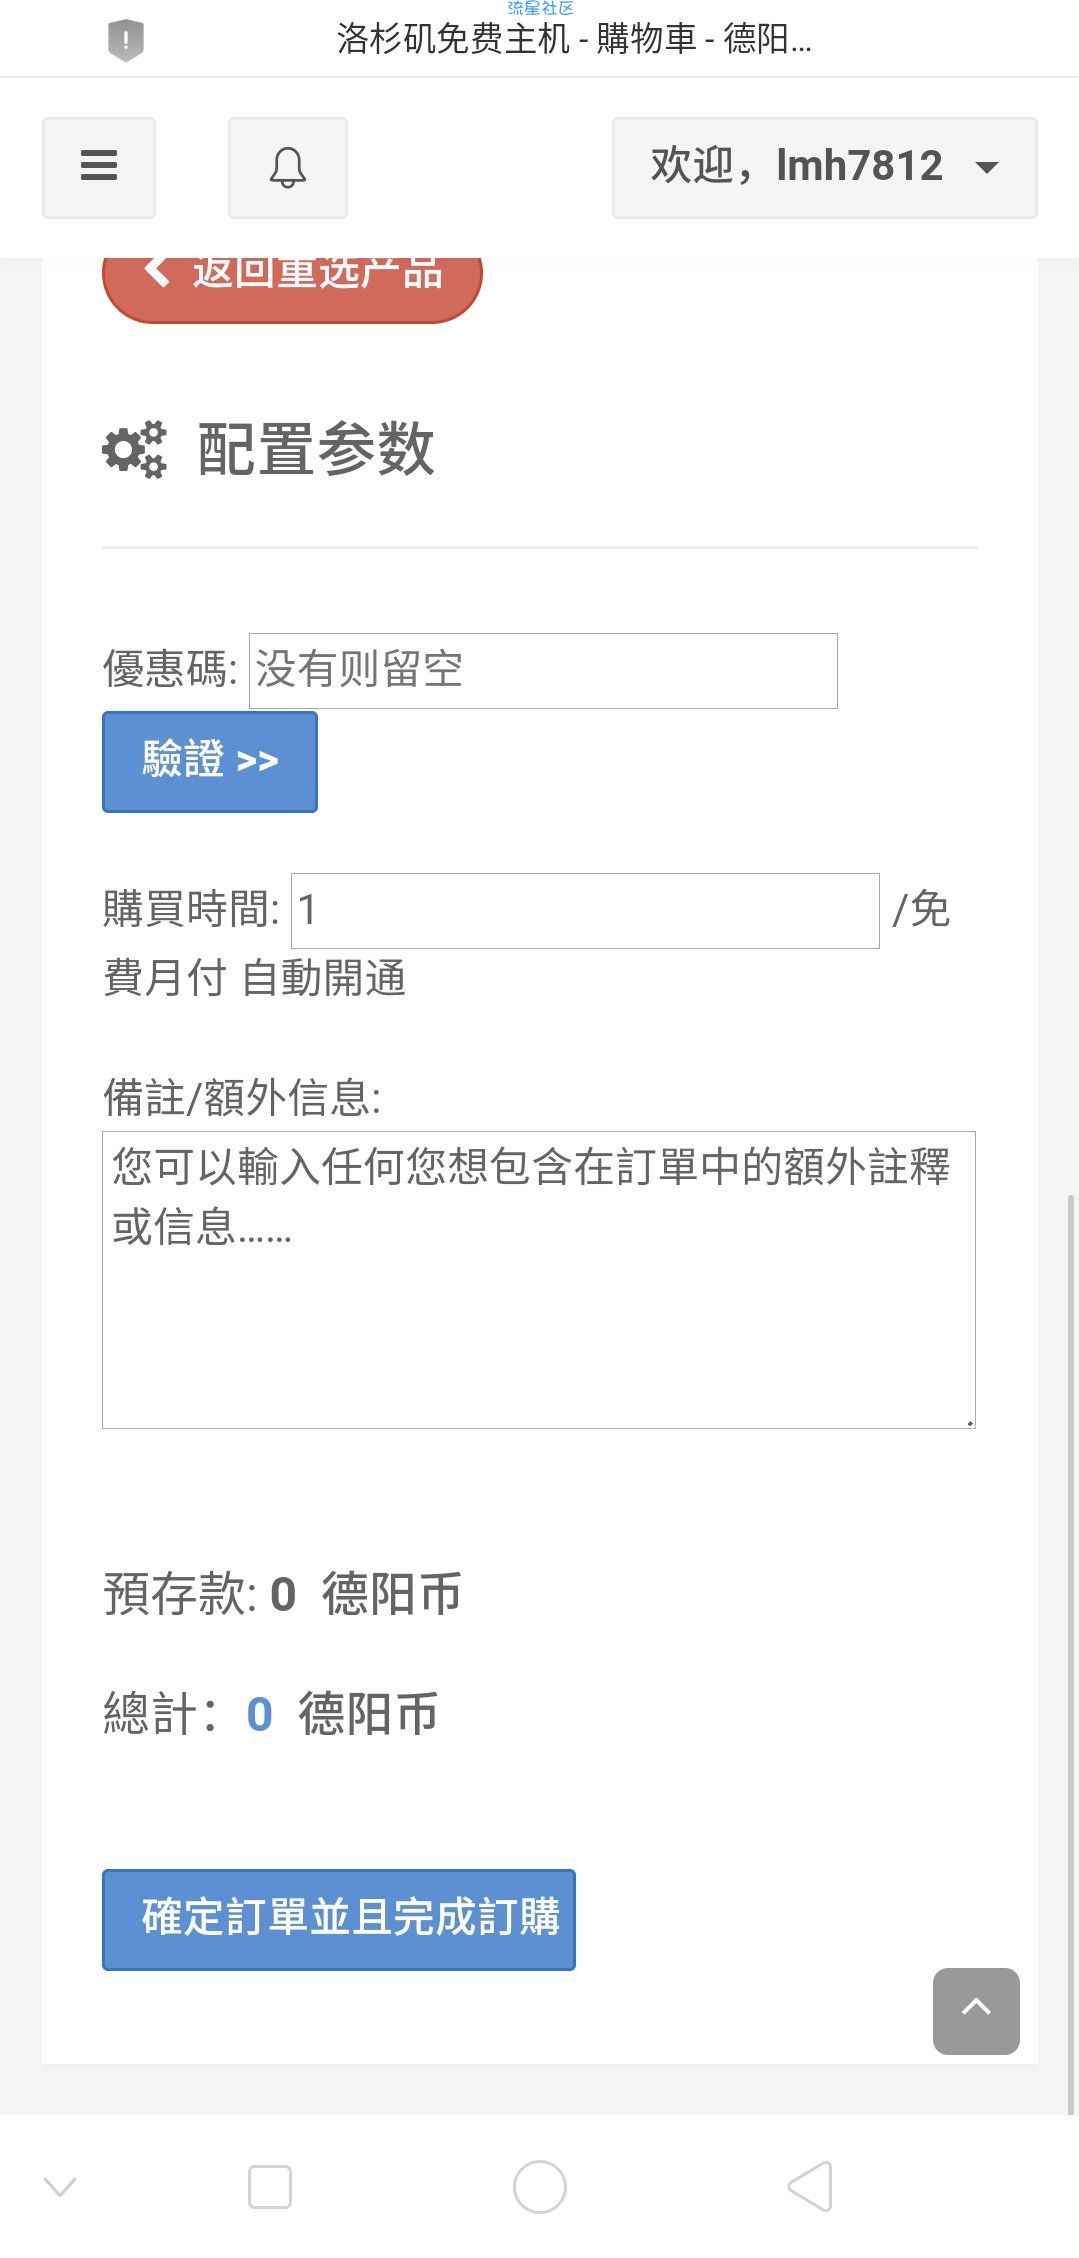The width and height of the screenshot is (1079, 2258).
Task: Expand the lmh7812 welcome account dropdown
Action: [x=824, y=167]
